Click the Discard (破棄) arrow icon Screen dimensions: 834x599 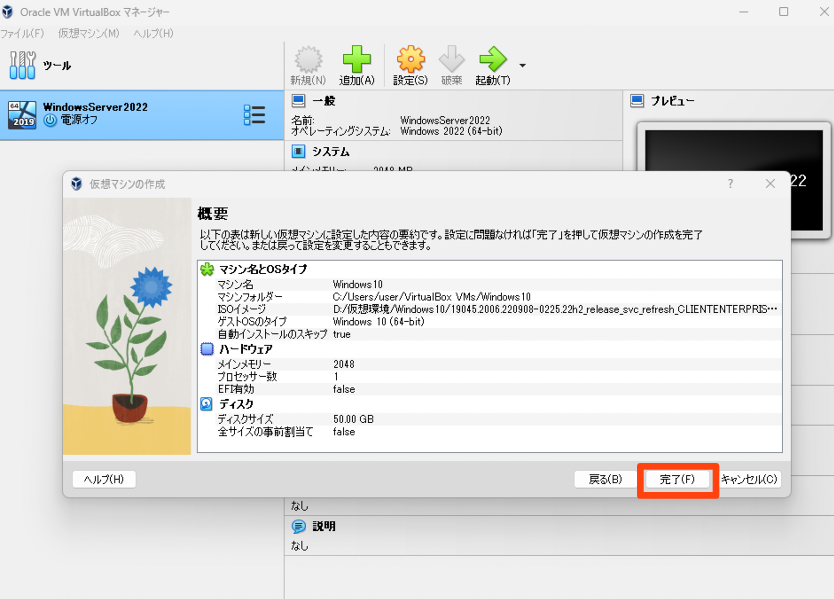[451, 59]
